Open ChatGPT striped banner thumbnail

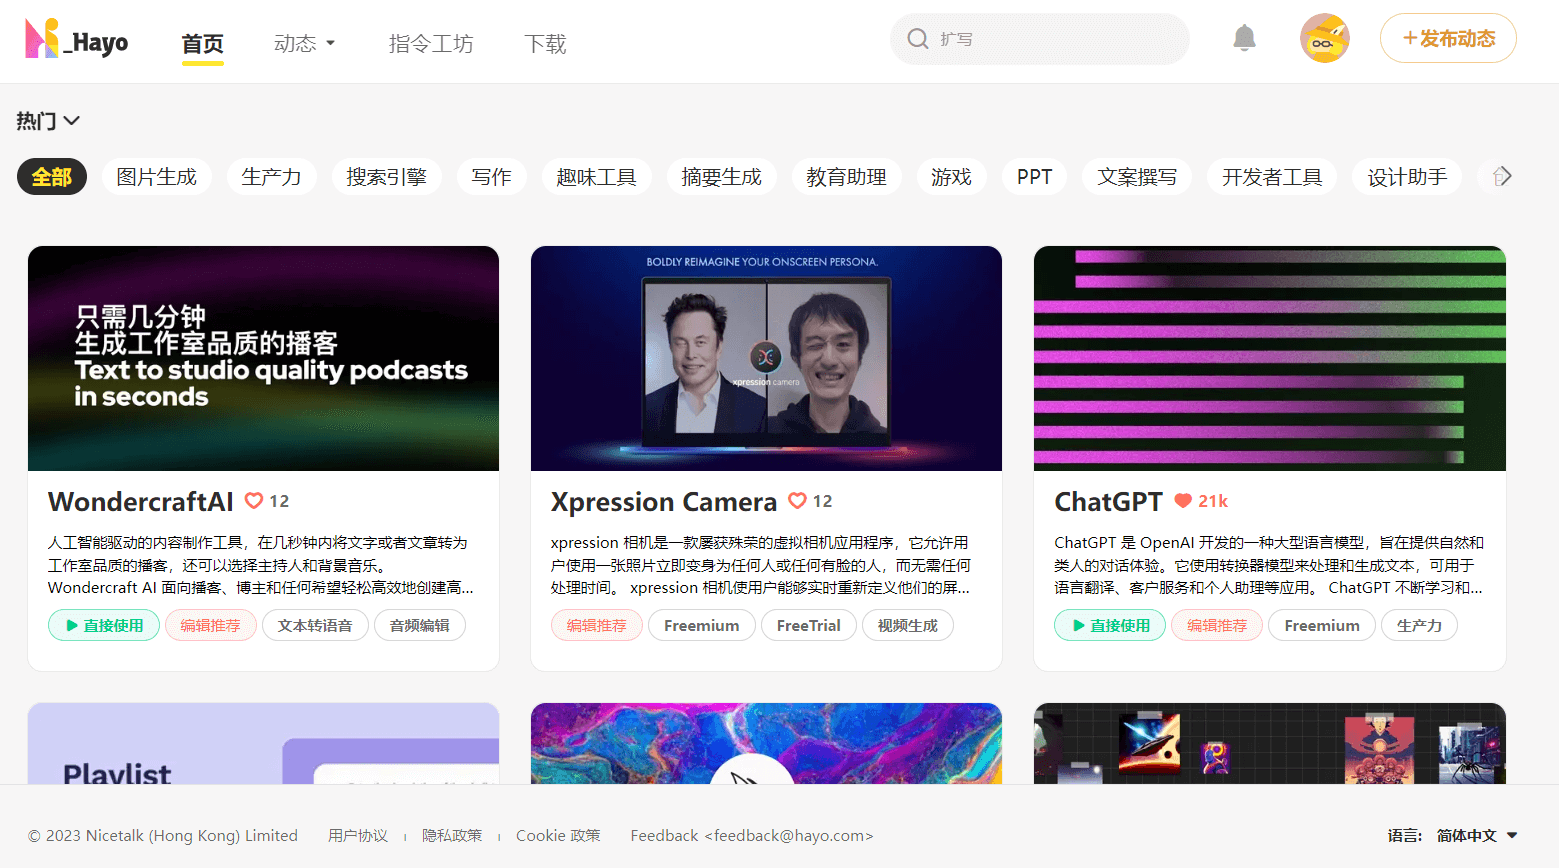[1270, 358]
